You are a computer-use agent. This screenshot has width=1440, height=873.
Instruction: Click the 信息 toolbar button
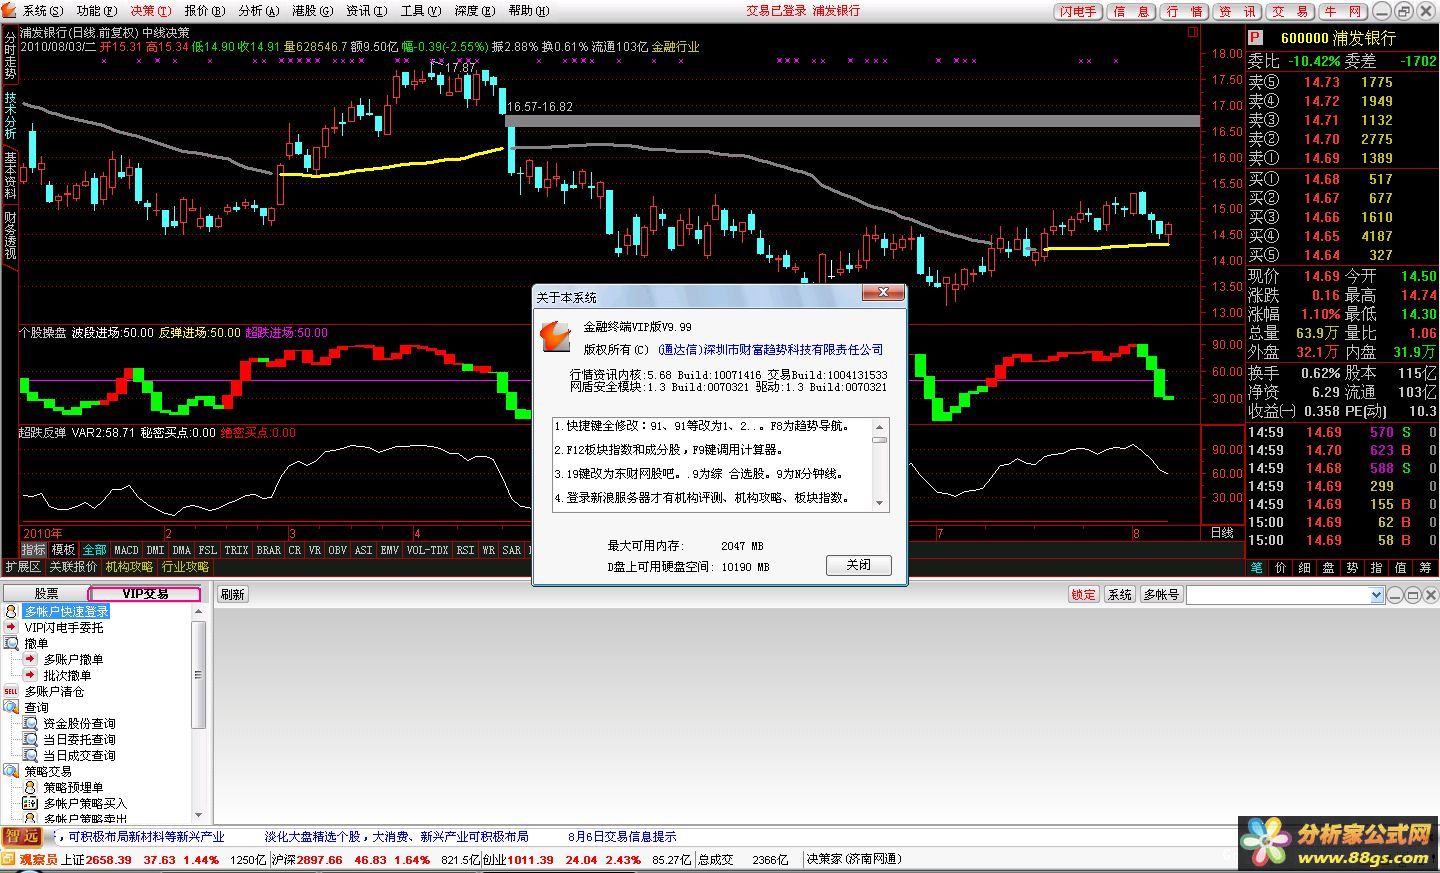pyautogui.click(x=1131, y=11)
